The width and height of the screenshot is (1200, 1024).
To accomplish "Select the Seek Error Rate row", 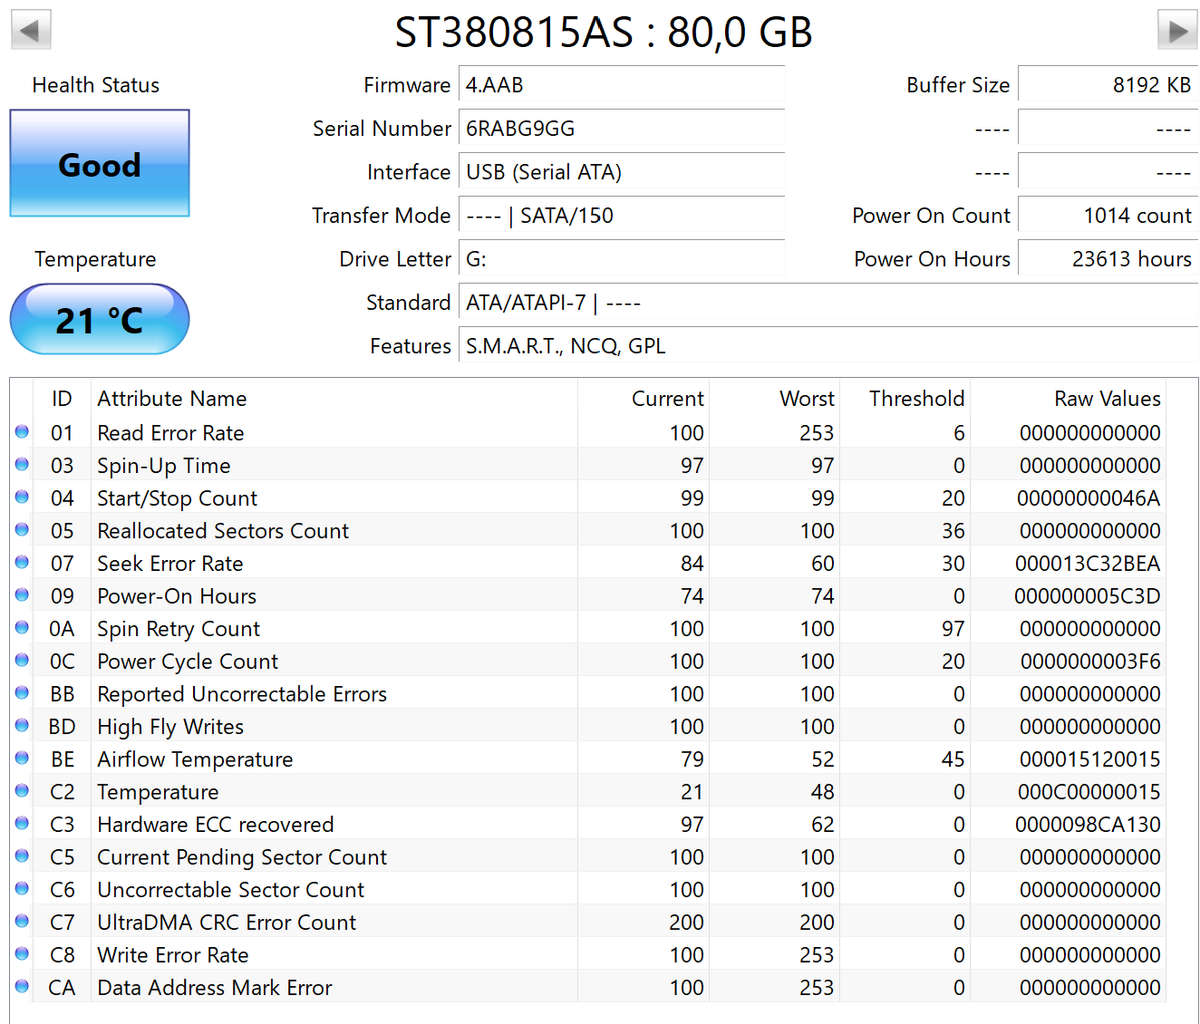I will (x=300, y=563).
